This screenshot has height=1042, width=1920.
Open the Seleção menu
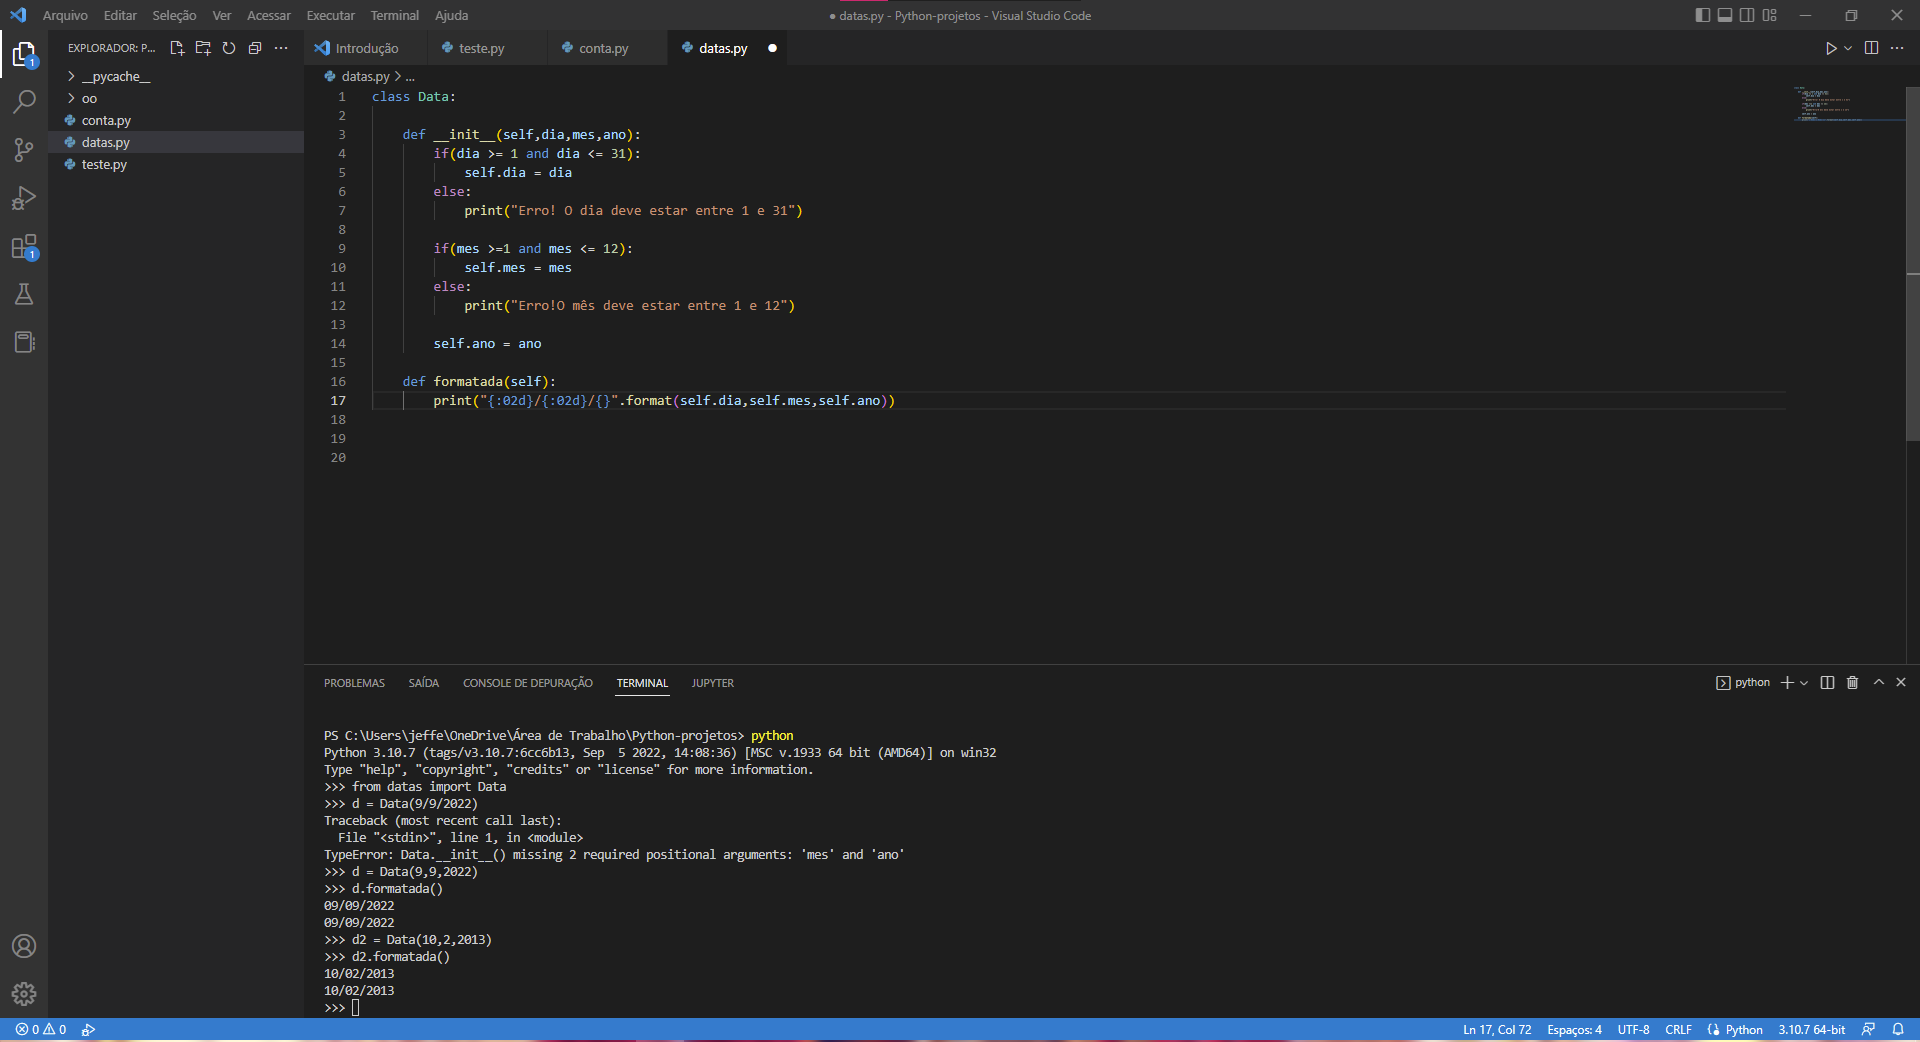pyautogui.click(x=174, y=15)
